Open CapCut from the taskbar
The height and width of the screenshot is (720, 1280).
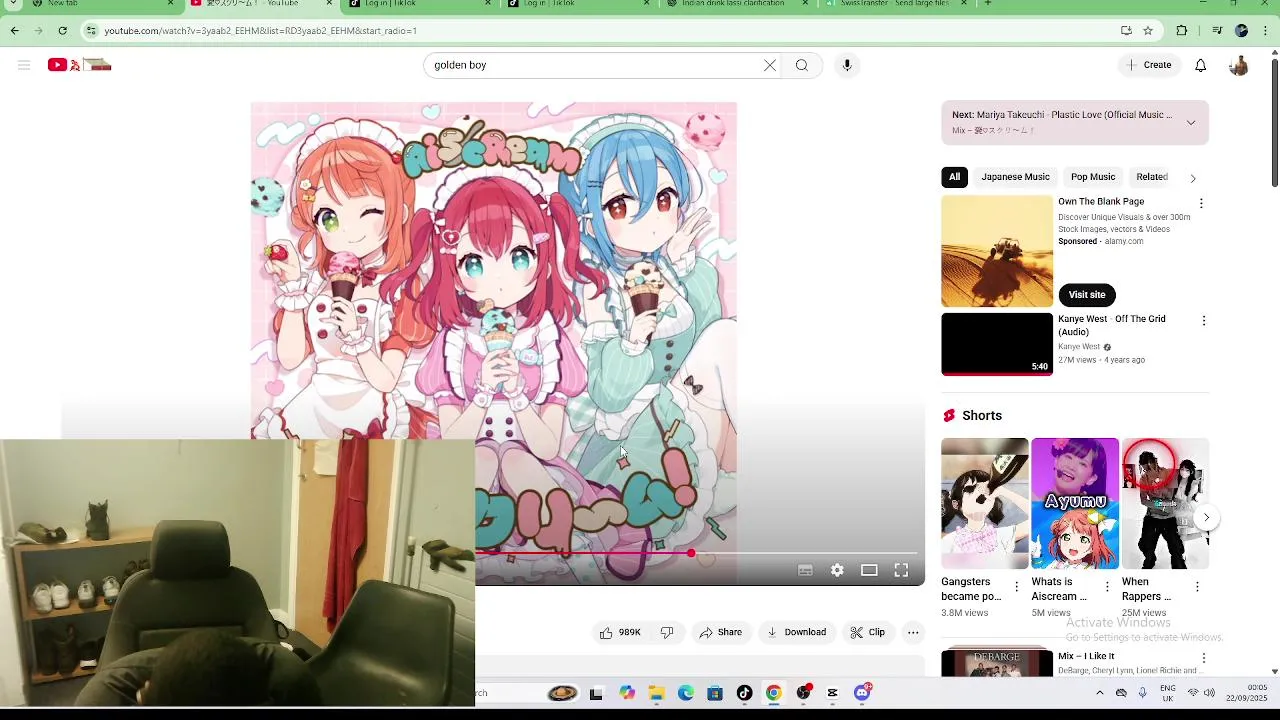tap(832, 693)
